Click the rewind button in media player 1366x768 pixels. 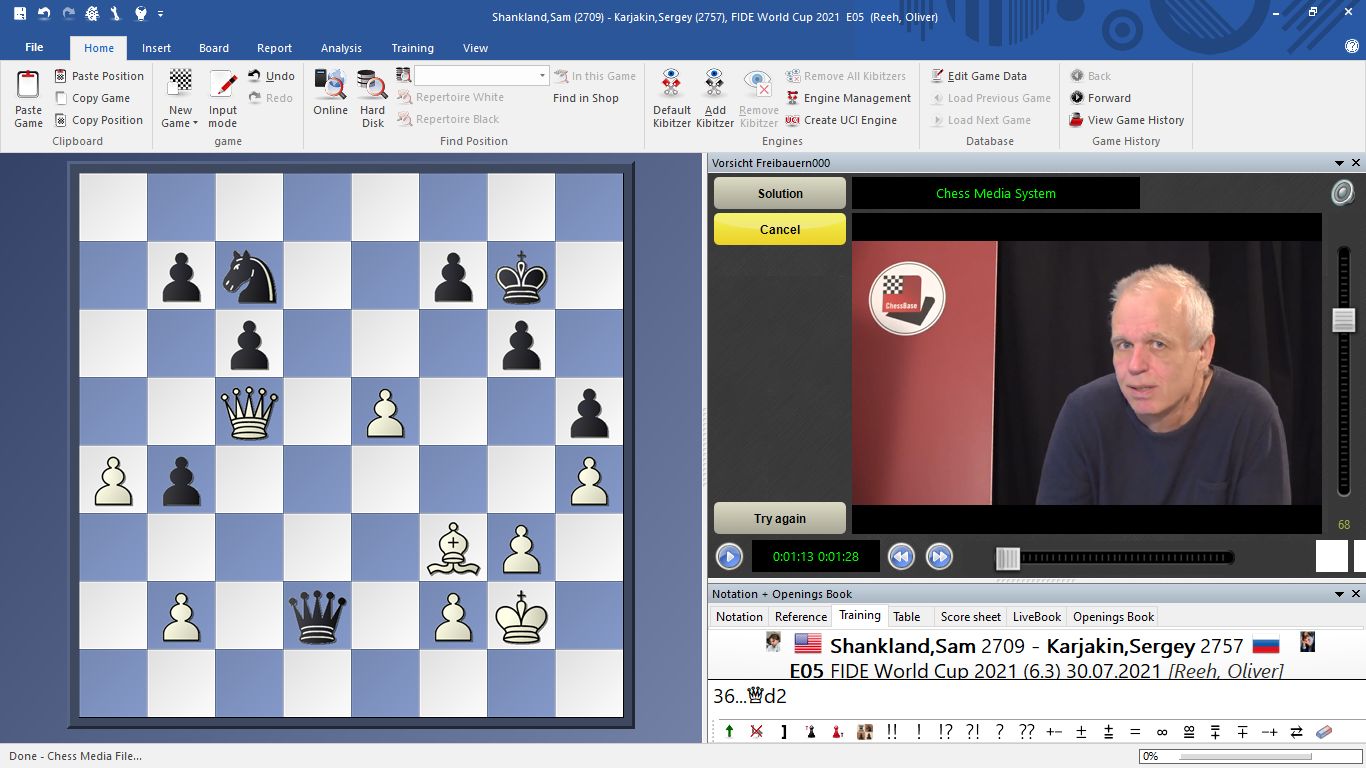(901, 557)
